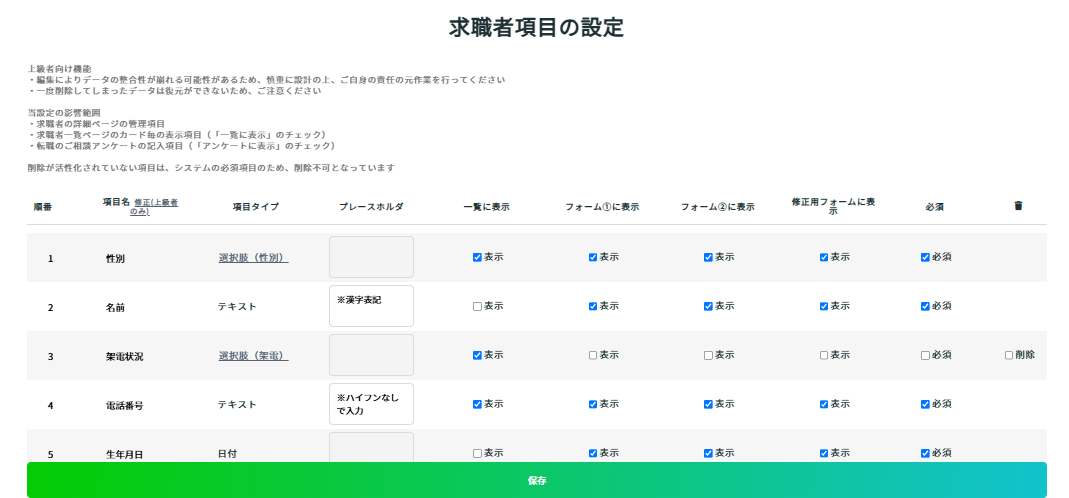The image size is (1069, 498).
Task: Enable 一覧に表示 for 名前 row
Action: coord(477,307)
